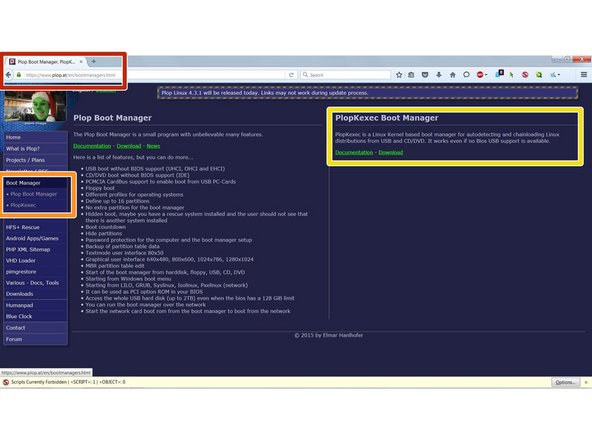The image size is (592, 444).
Task: Open Downloads sidebar item
Action: 35,294
